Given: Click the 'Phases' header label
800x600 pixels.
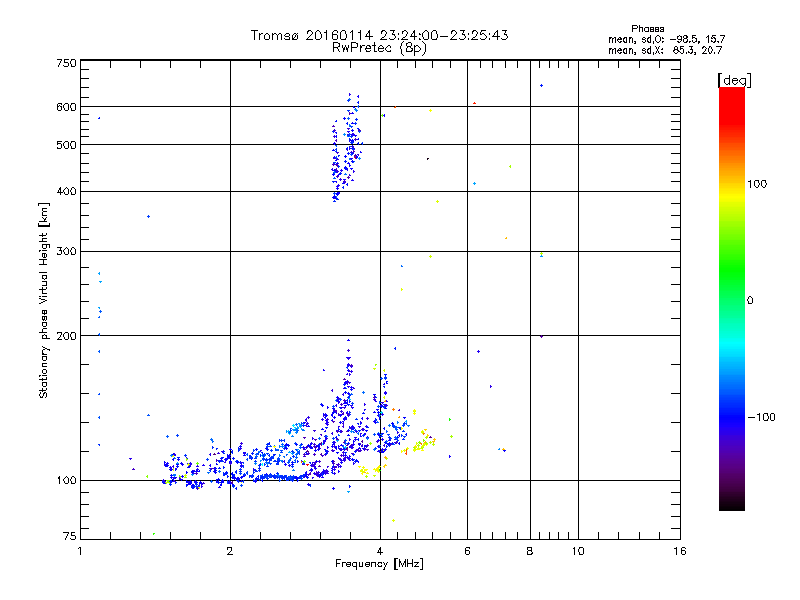Looking at the screenshot, I should [647, 29].
